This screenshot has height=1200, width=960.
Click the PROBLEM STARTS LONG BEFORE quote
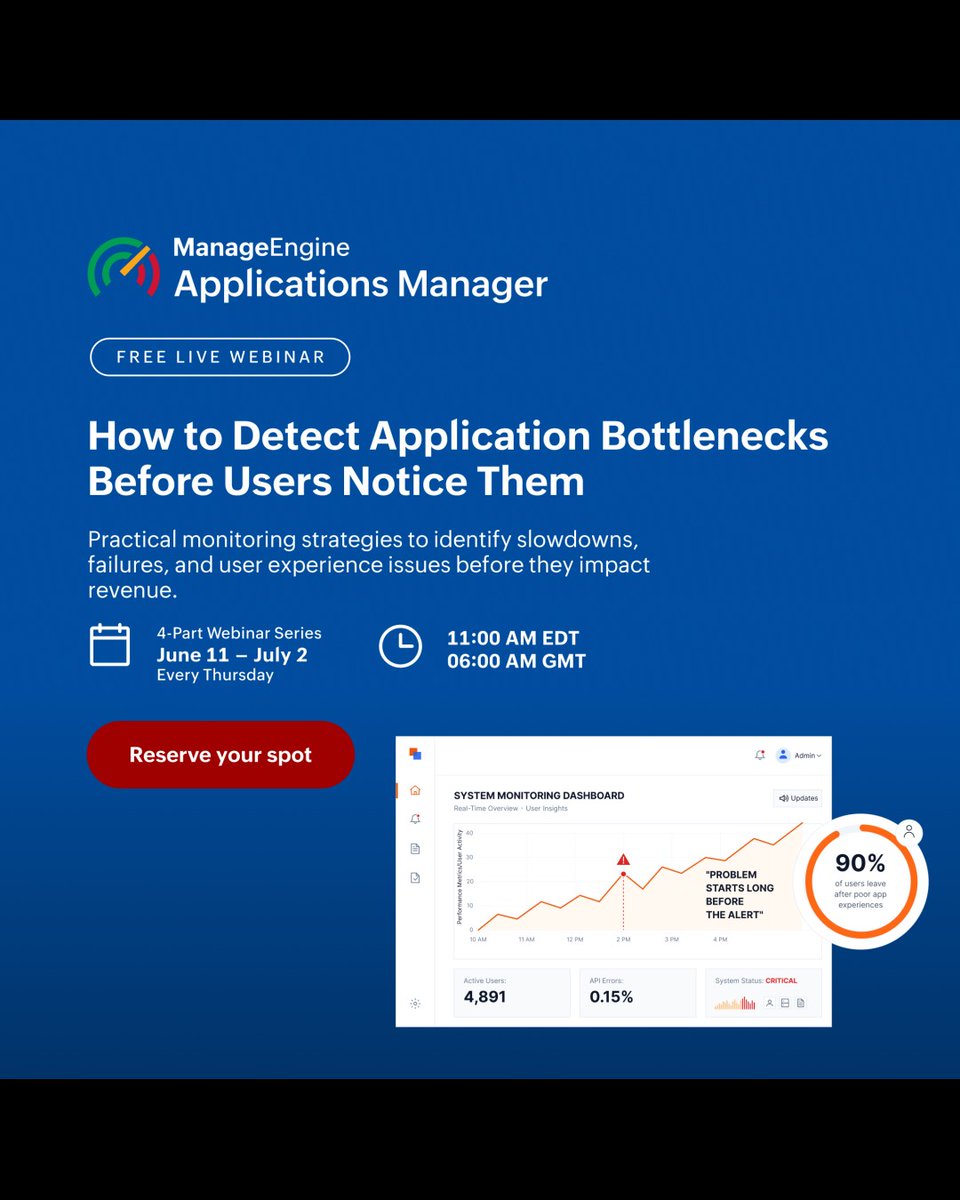click(x=740, y=895)
